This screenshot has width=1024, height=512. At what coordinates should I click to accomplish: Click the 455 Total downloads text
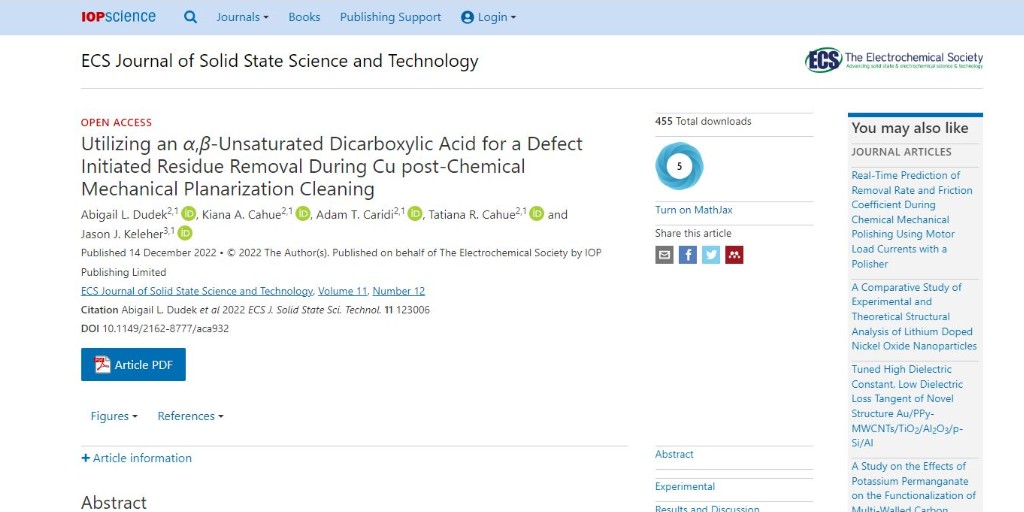point(703,121)
